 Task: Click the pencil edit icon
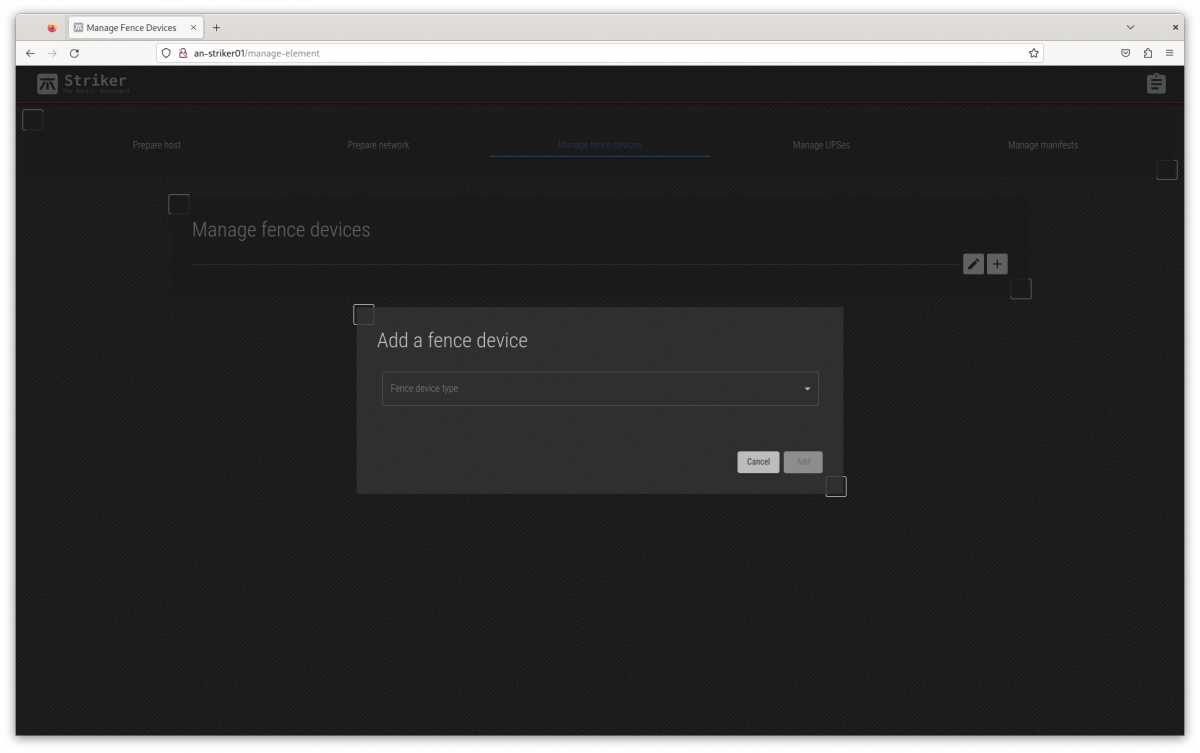pyautogui.click(x=973, y=264)
